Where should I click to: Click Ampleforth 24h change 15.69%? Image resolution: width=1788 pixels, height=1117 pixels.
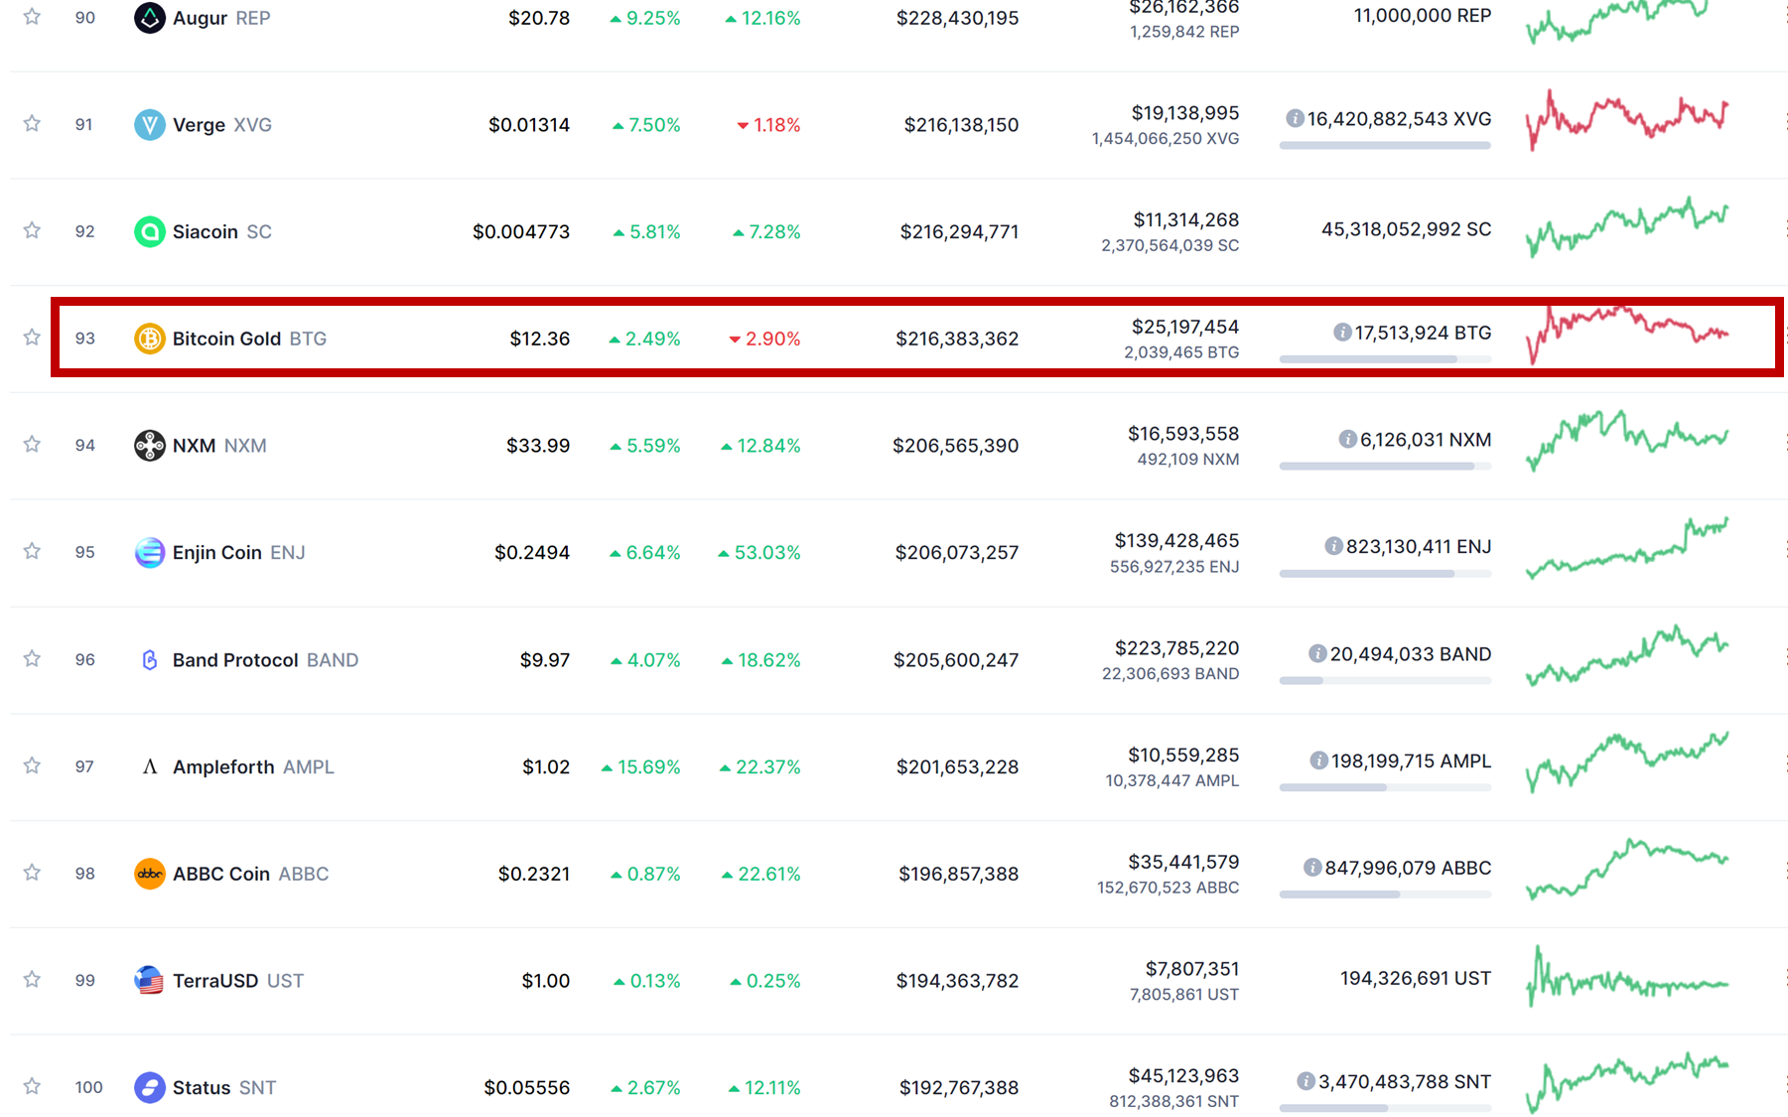click(640, 767)
